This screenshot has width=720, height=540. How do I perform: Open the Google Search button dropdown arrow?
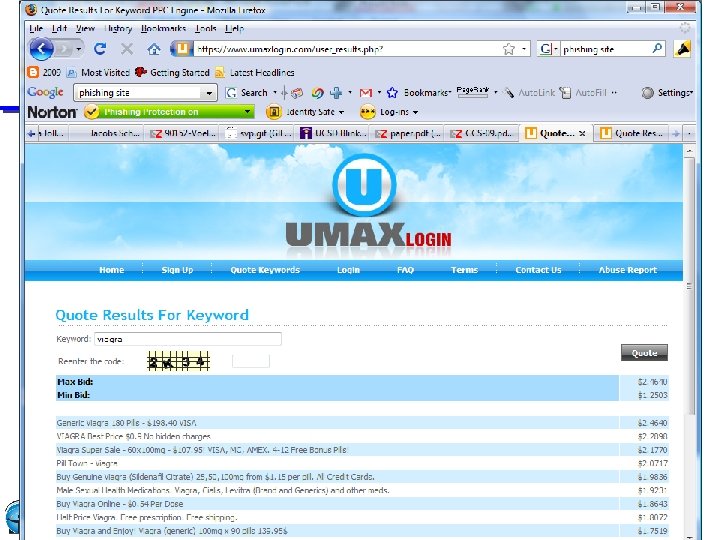tap(275, 93)
